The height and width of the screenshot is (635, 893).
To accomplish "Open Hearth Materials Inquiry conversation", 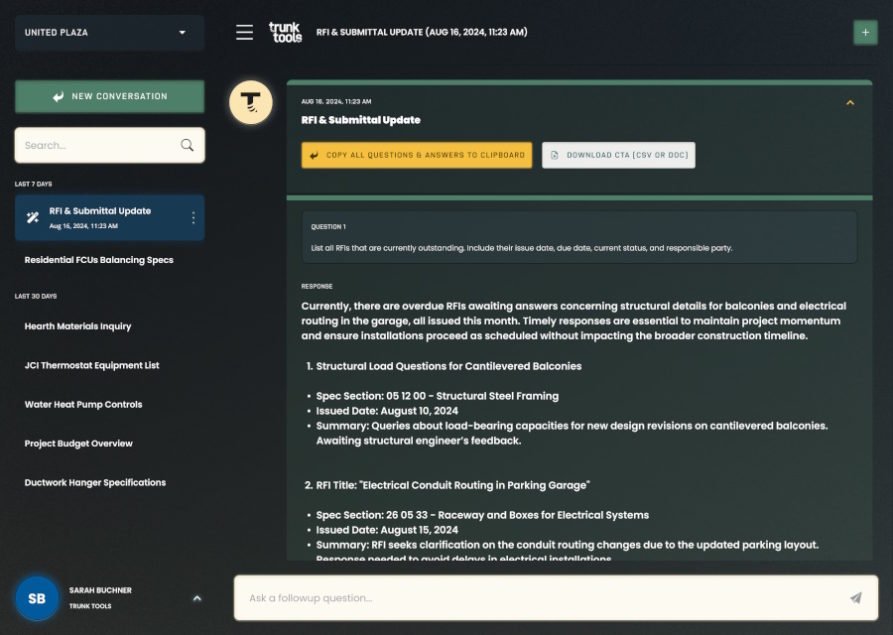I will click(x=78, y=326).
